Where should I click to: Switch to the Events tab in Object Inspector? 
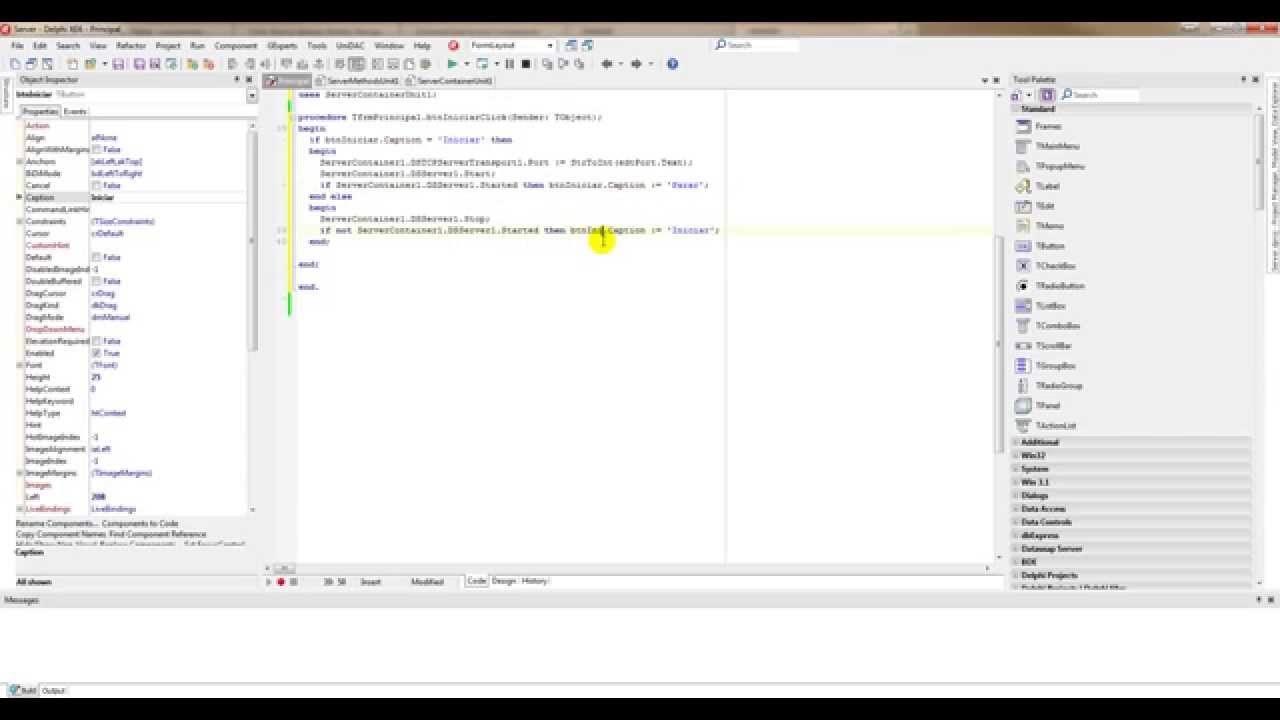click(x=75, y=111)
